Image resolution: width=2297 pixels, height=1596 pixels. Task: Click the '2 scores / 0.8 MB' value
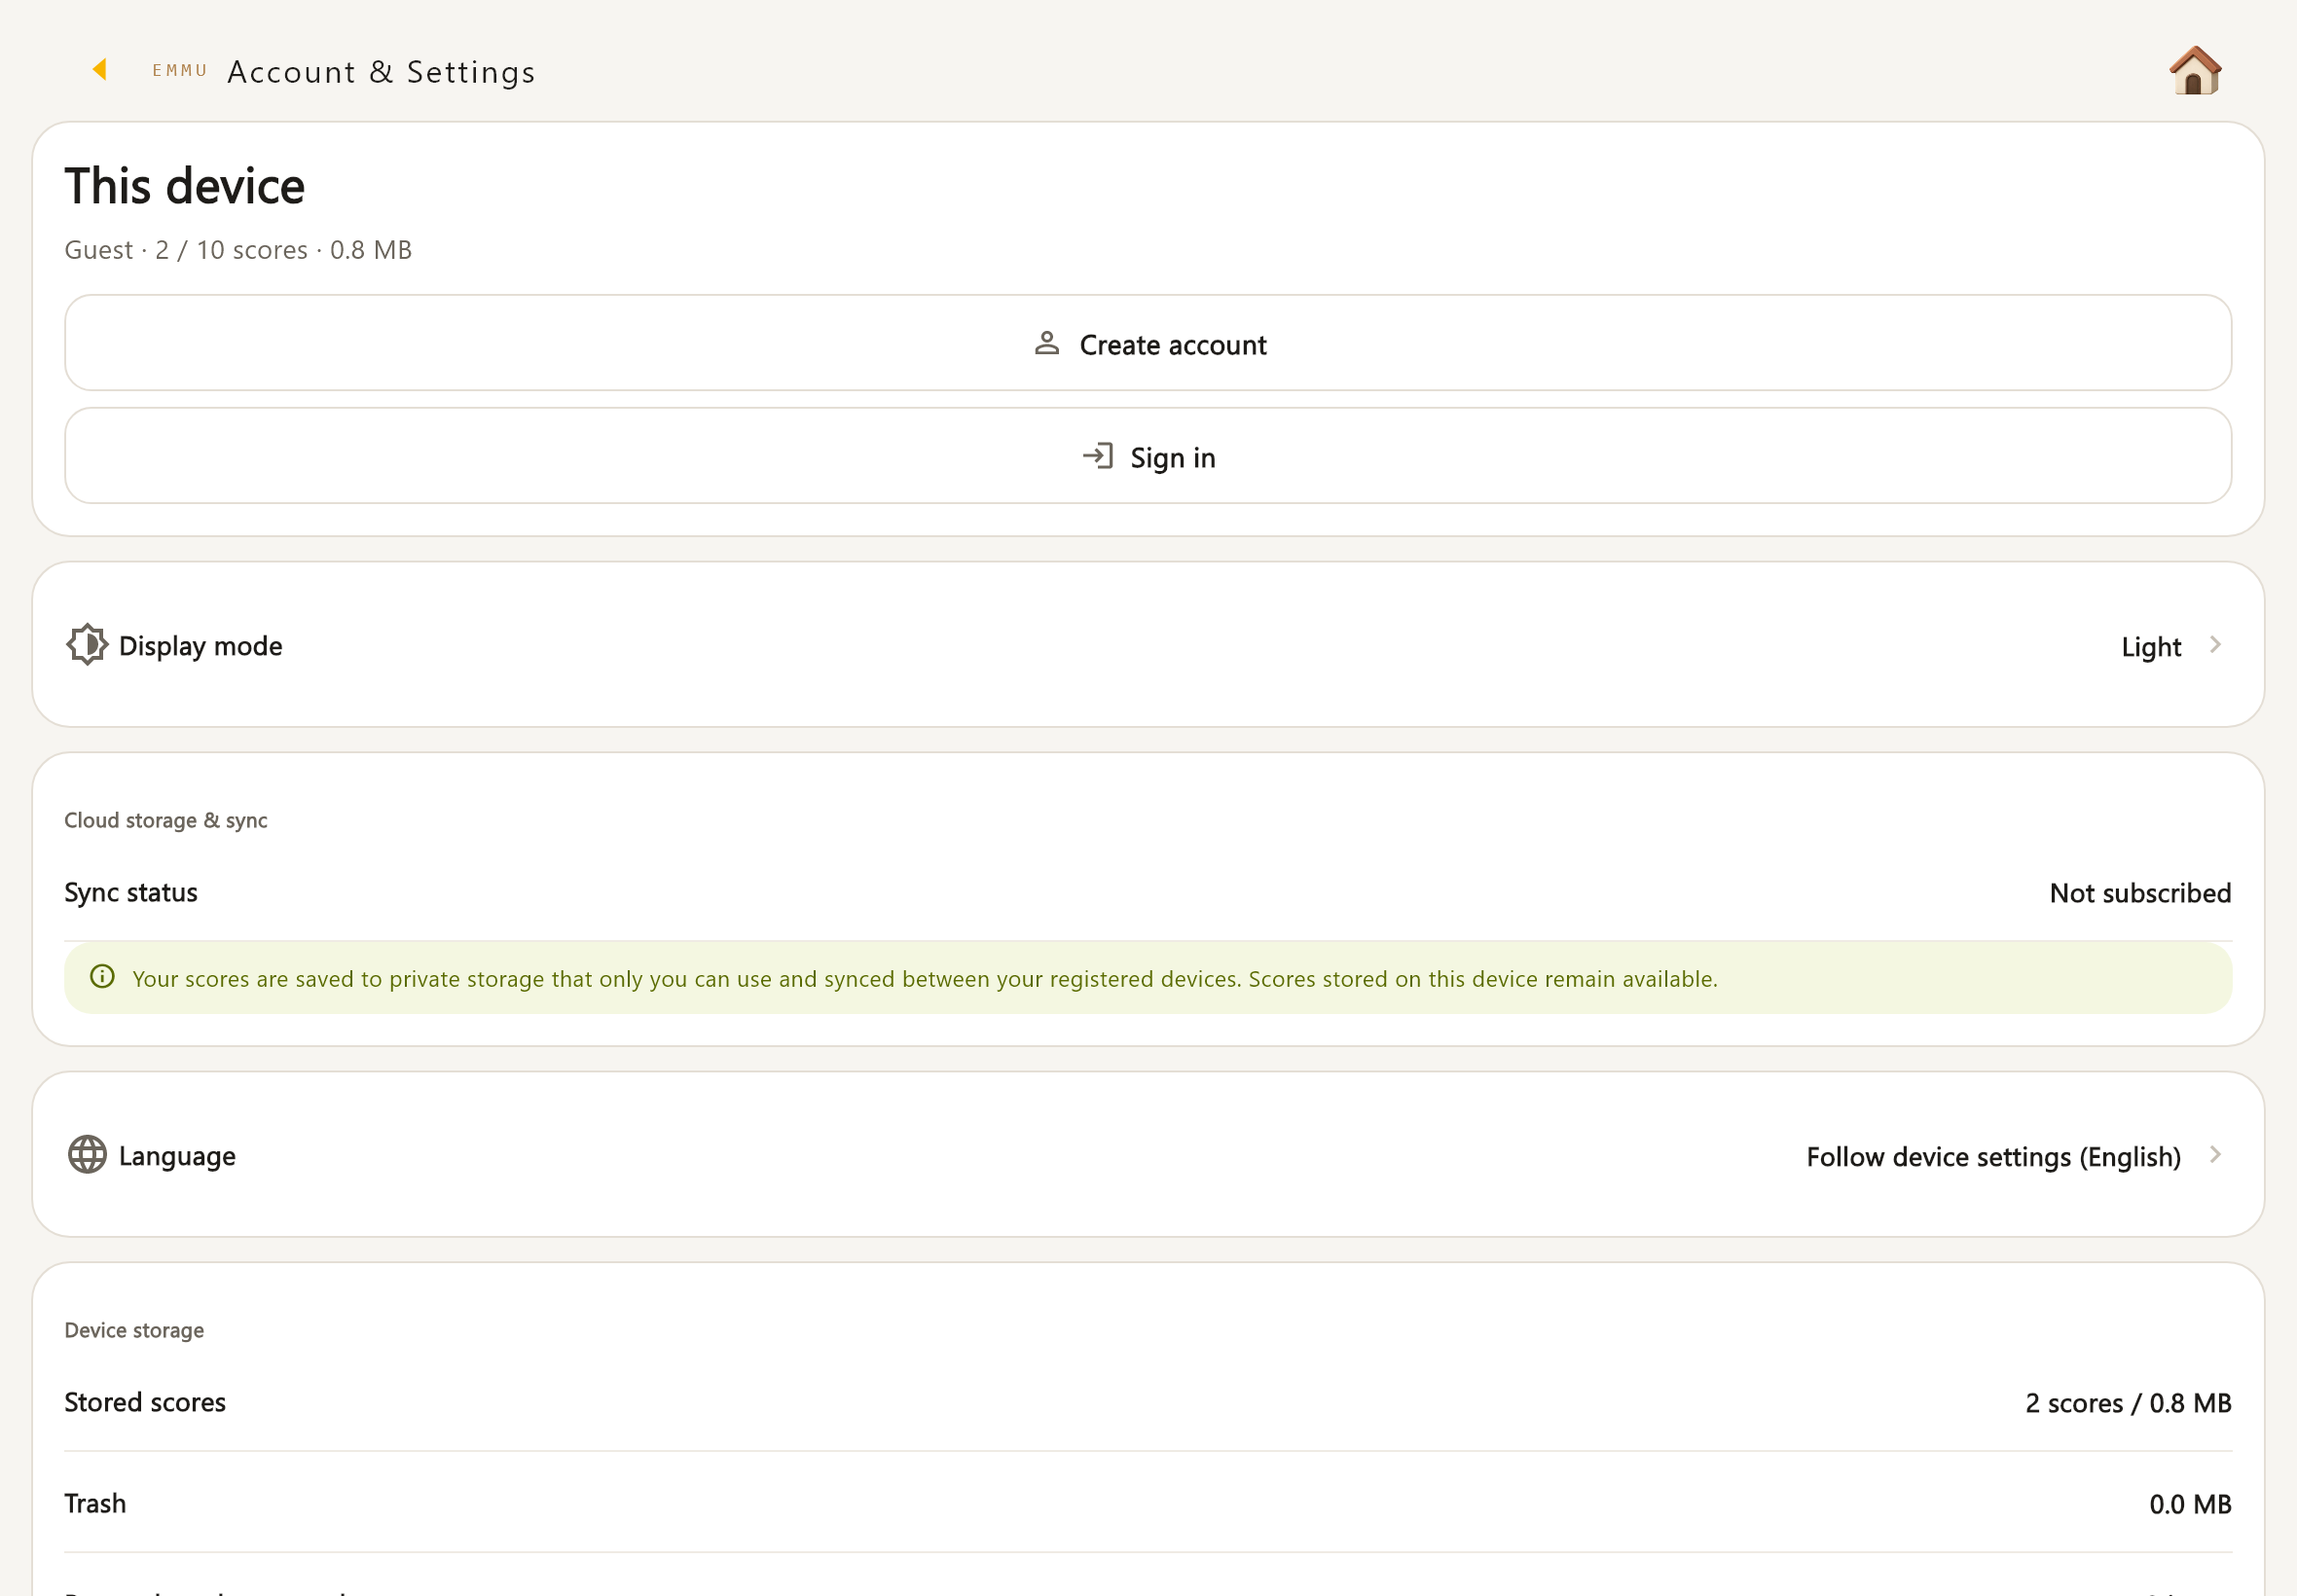pos(2128,1403)
